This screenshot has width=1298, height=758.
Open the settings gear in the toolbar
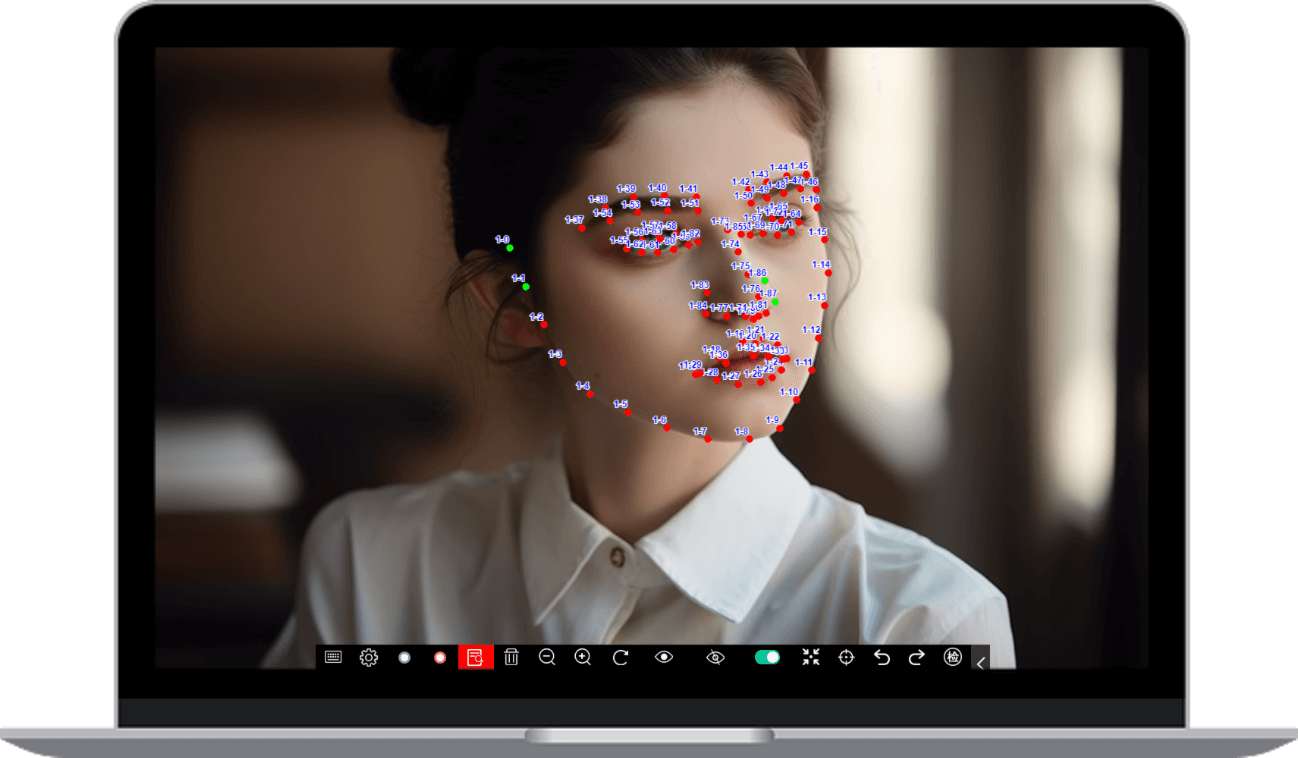(368, 657)
